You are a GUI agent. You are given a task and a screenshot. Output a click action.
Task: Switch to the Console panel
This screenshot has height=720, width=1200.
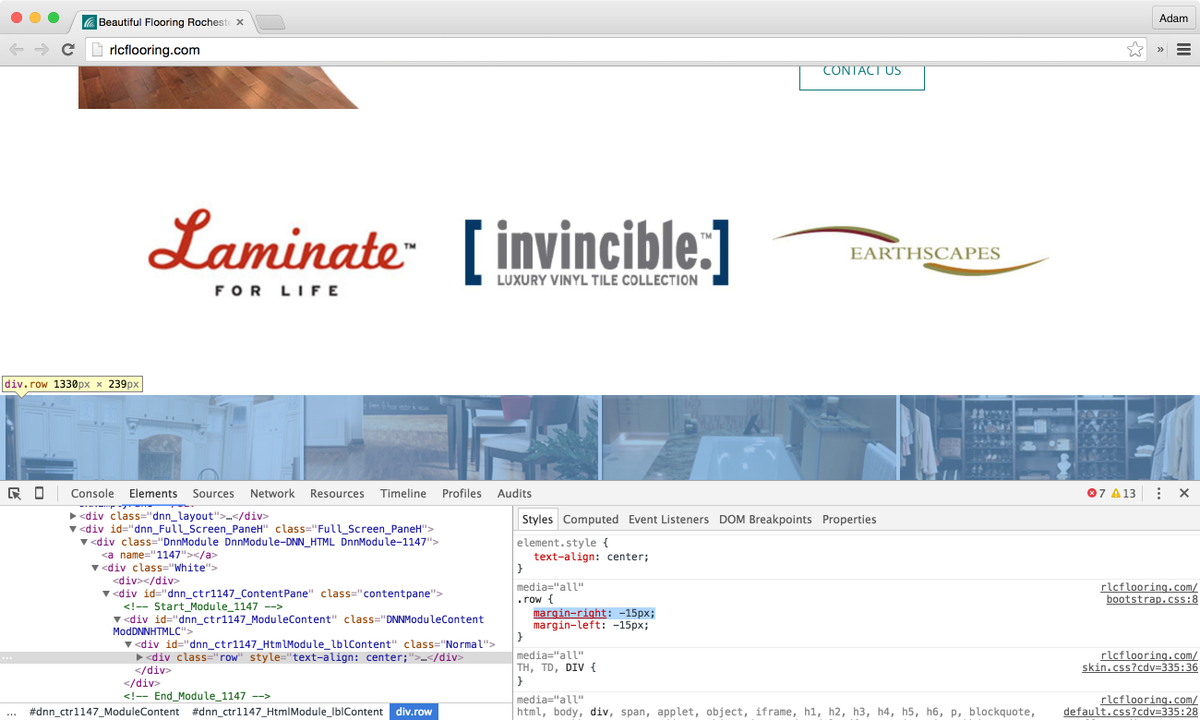(x=92, y=493)
